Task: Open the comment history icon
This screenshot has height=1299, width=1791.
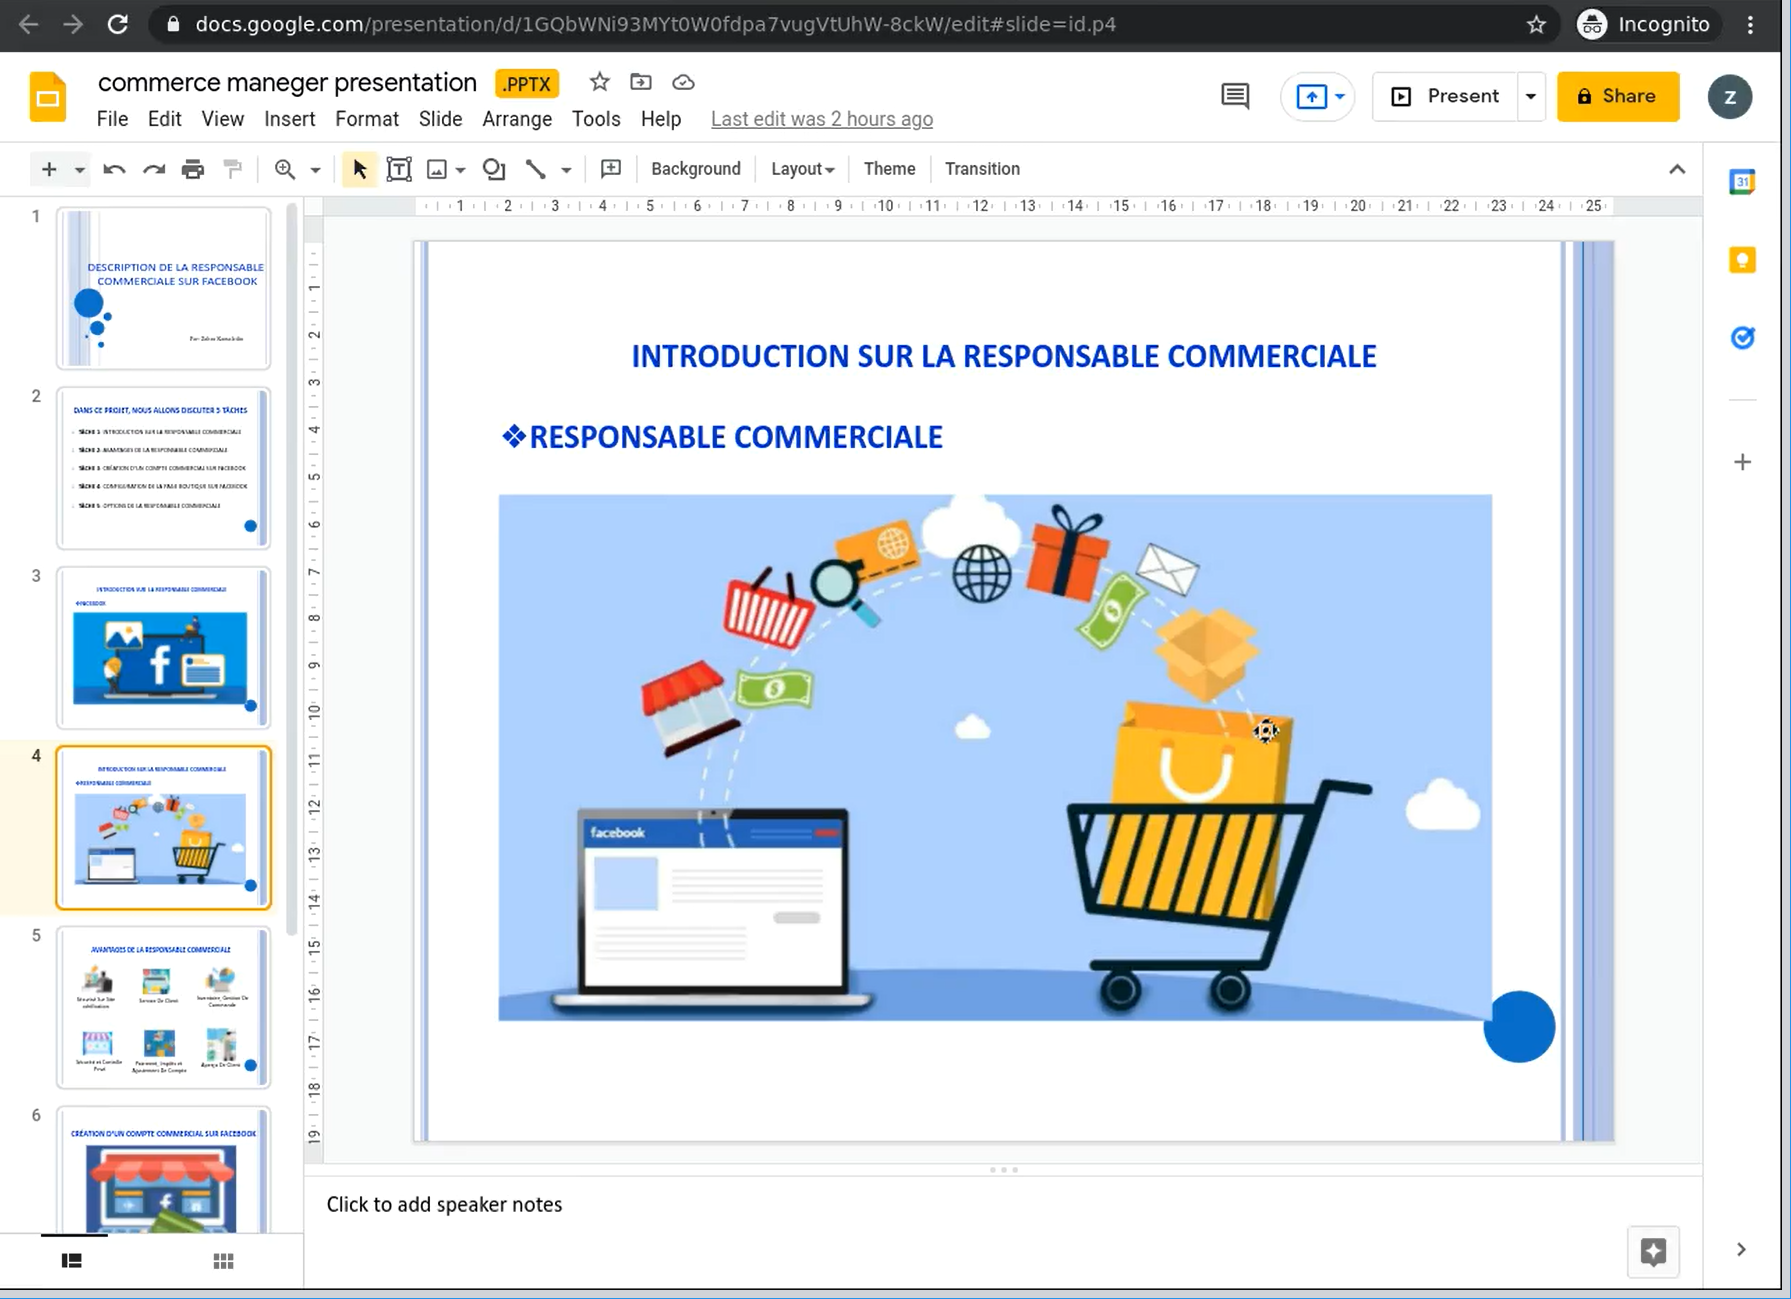Action: [x=1235, y=96]
